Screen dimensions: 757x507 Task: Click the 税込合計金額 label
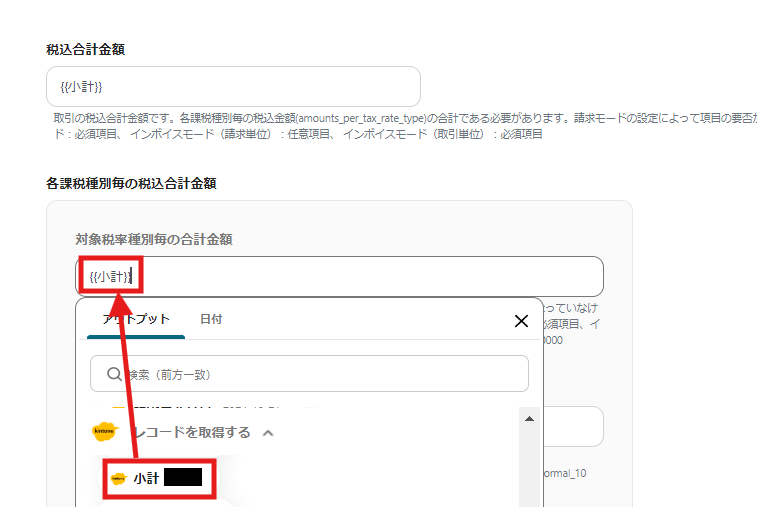(85, 49)
